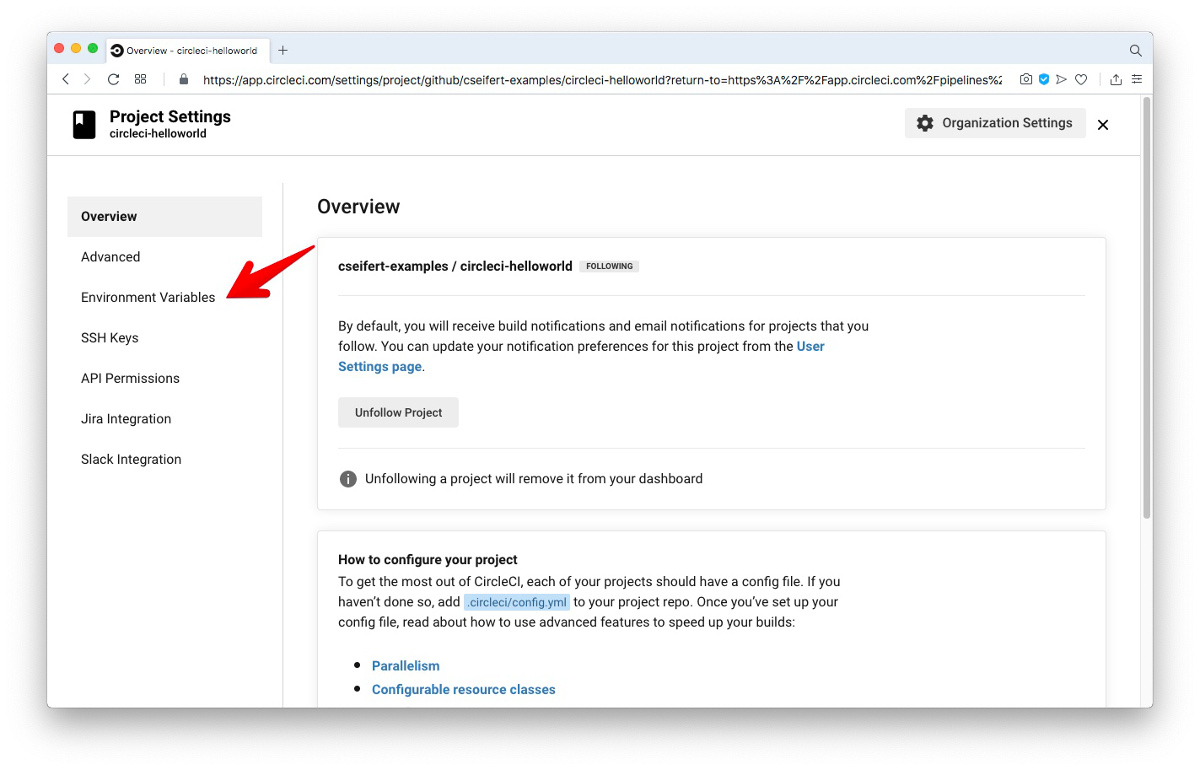Follow the User Settings page link

click(x=581, y=356)
